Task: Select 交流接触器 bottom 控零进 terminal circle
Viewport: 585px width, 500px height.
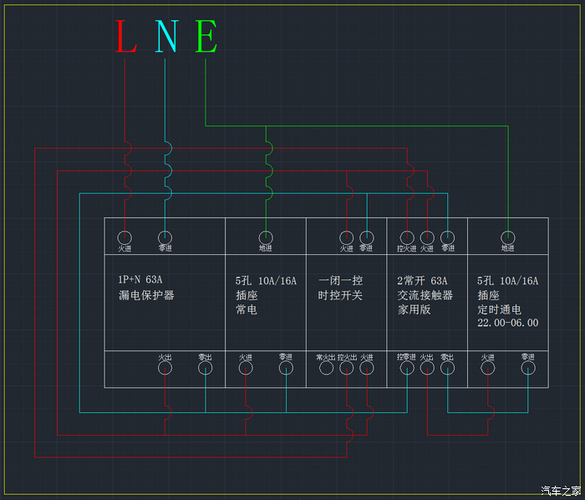Action: coord(407,368)
